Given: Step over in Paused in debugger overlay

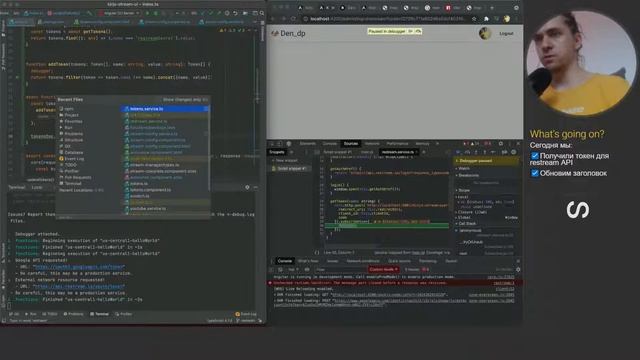Looking at the screenshot, I should [418, 31].
